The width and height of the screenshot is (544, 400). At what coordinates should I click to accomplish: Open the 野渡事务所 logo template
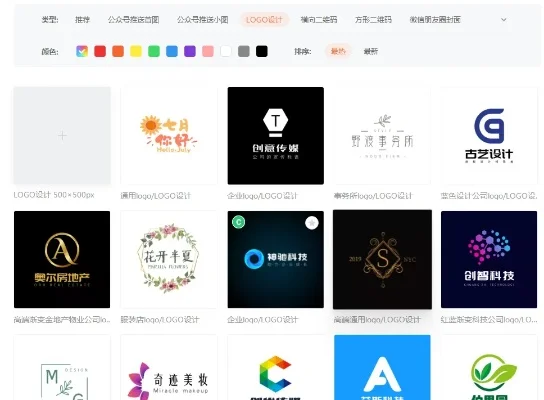pos(382,135)
